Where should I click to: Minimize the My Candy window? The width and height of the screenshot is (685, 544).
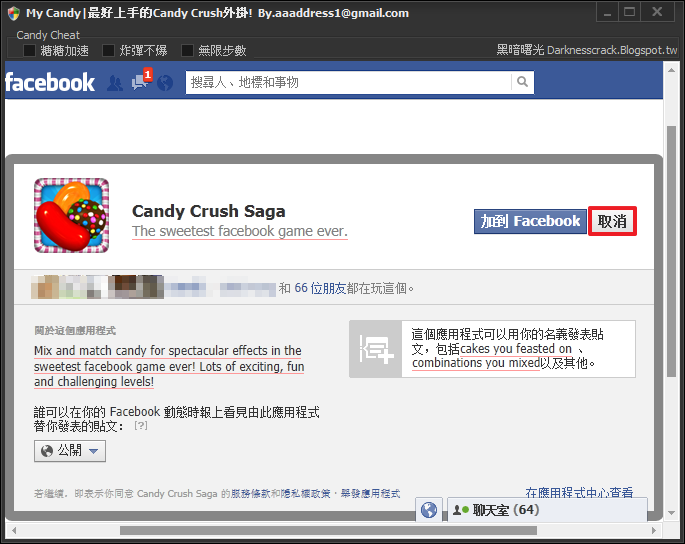point(607,13)
